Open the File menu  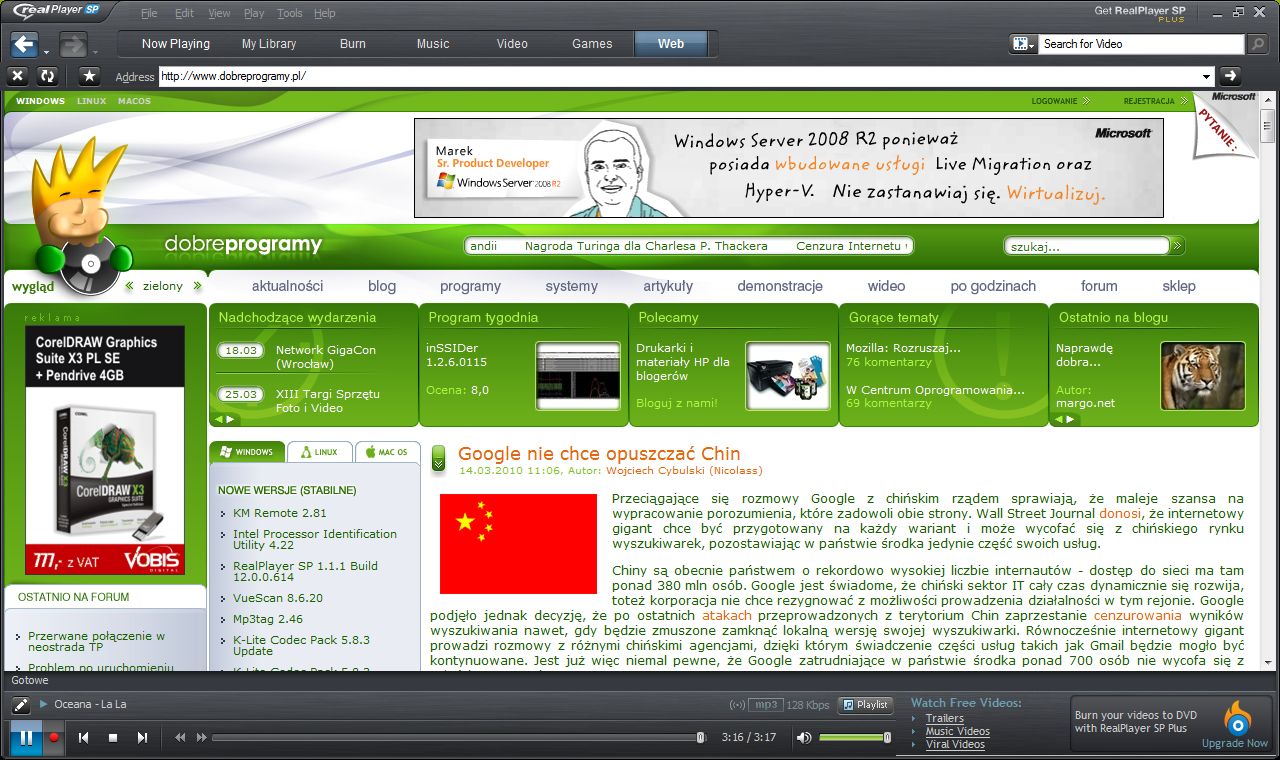pos(149,14)
